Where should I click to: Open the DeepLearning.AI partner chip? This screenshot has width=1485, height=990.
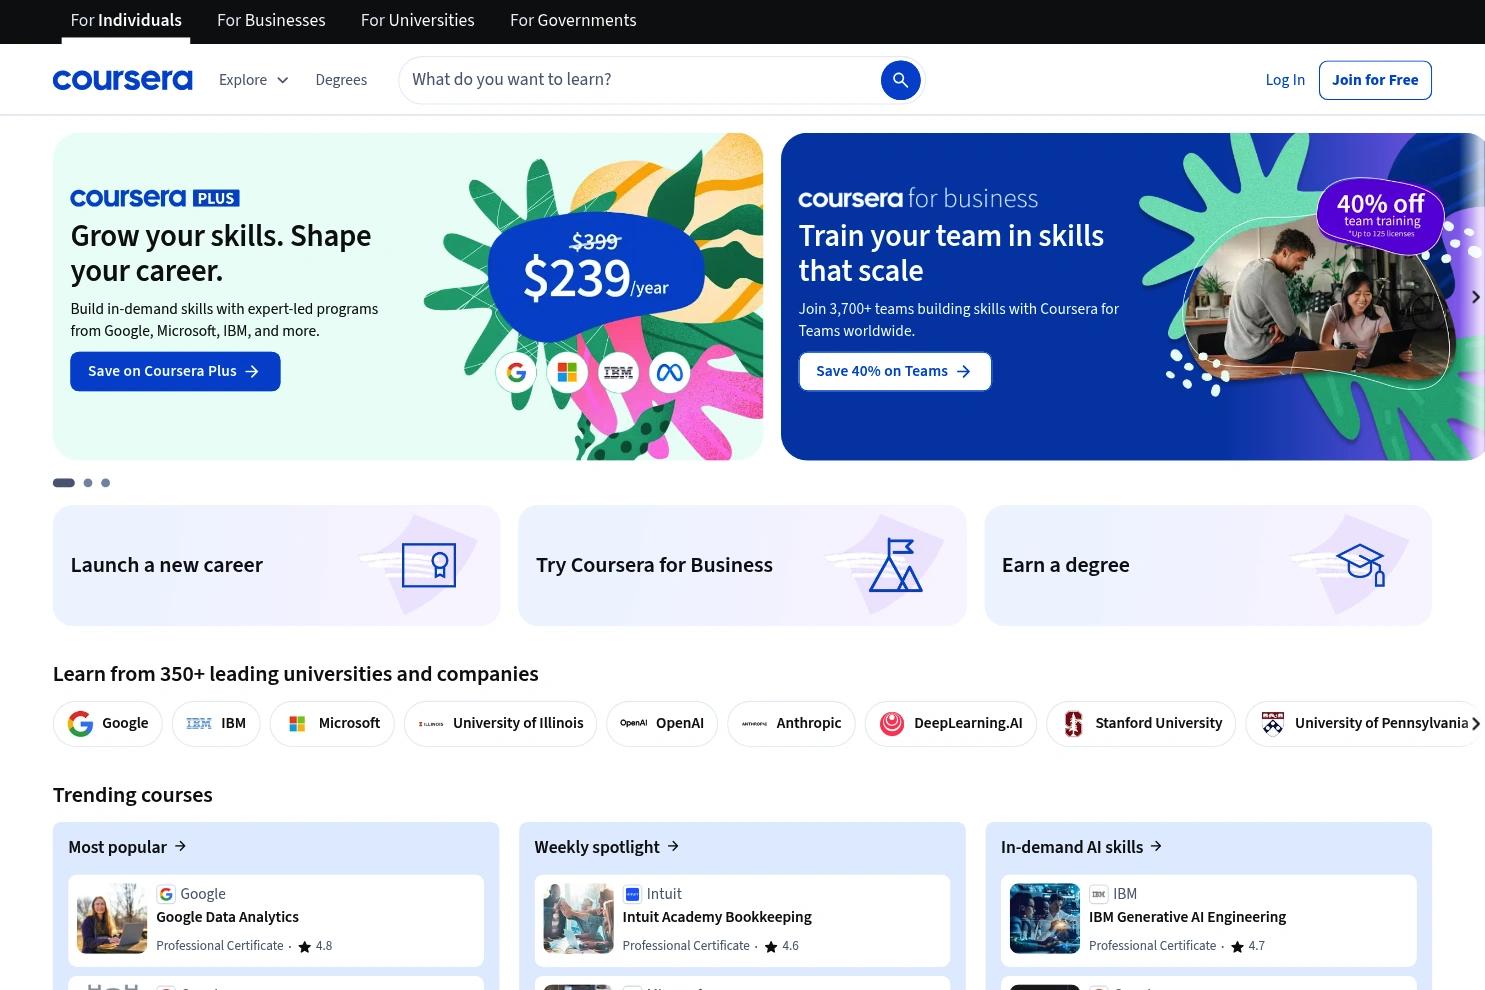coord(951,723)
